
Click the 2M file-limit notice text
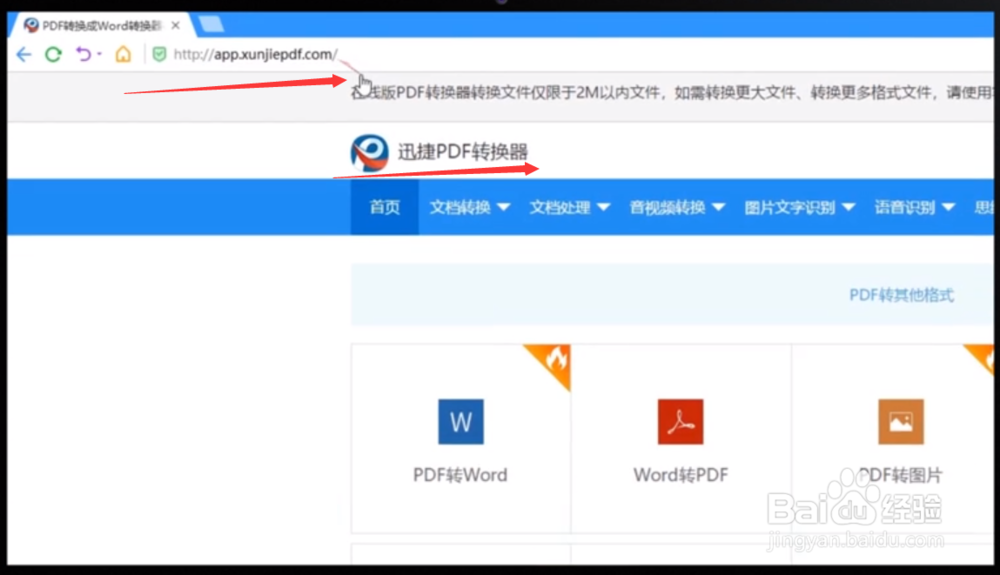pos(671,93)
